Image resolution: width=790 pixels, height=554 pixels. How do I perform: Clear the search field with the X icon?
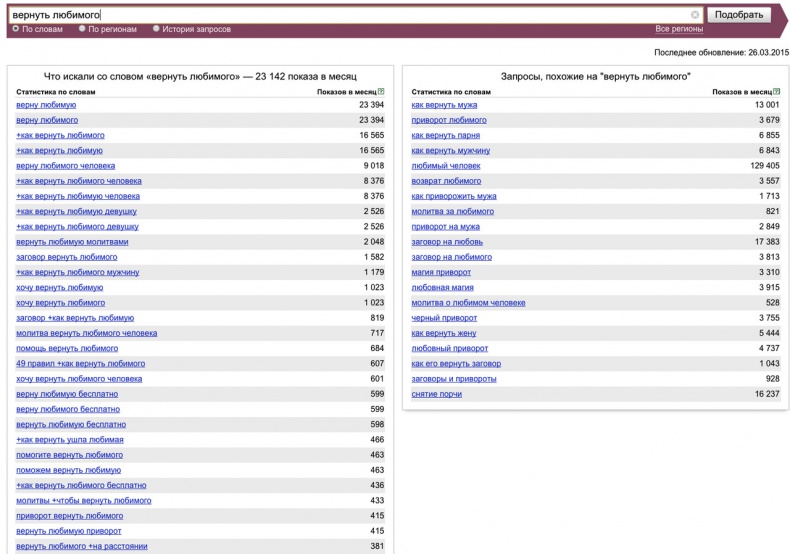point(695,15)
